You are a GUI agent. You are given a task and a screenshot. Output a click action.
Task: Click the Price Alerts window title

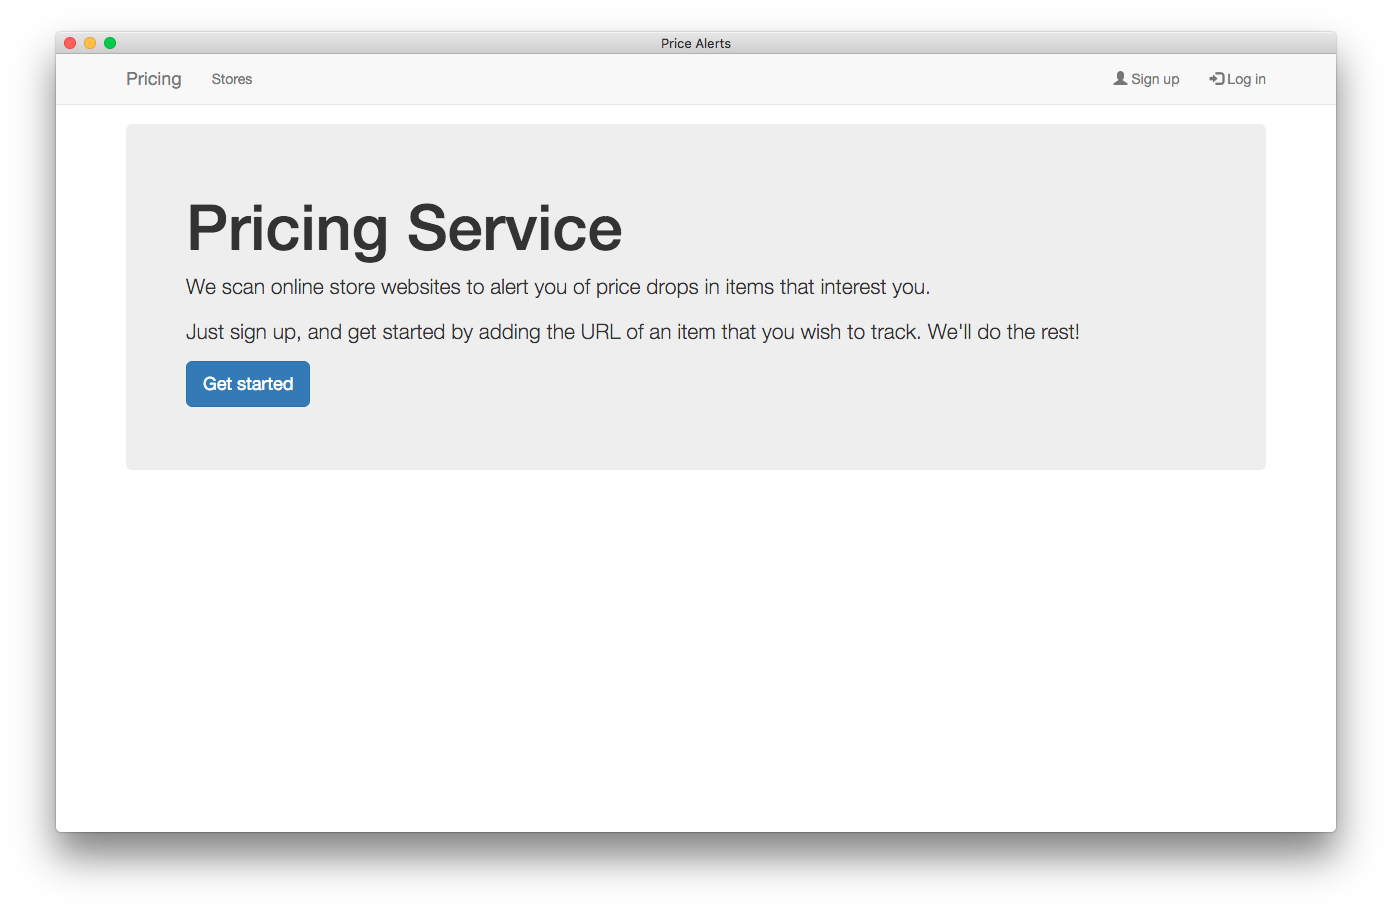click(x=696, y=43)
